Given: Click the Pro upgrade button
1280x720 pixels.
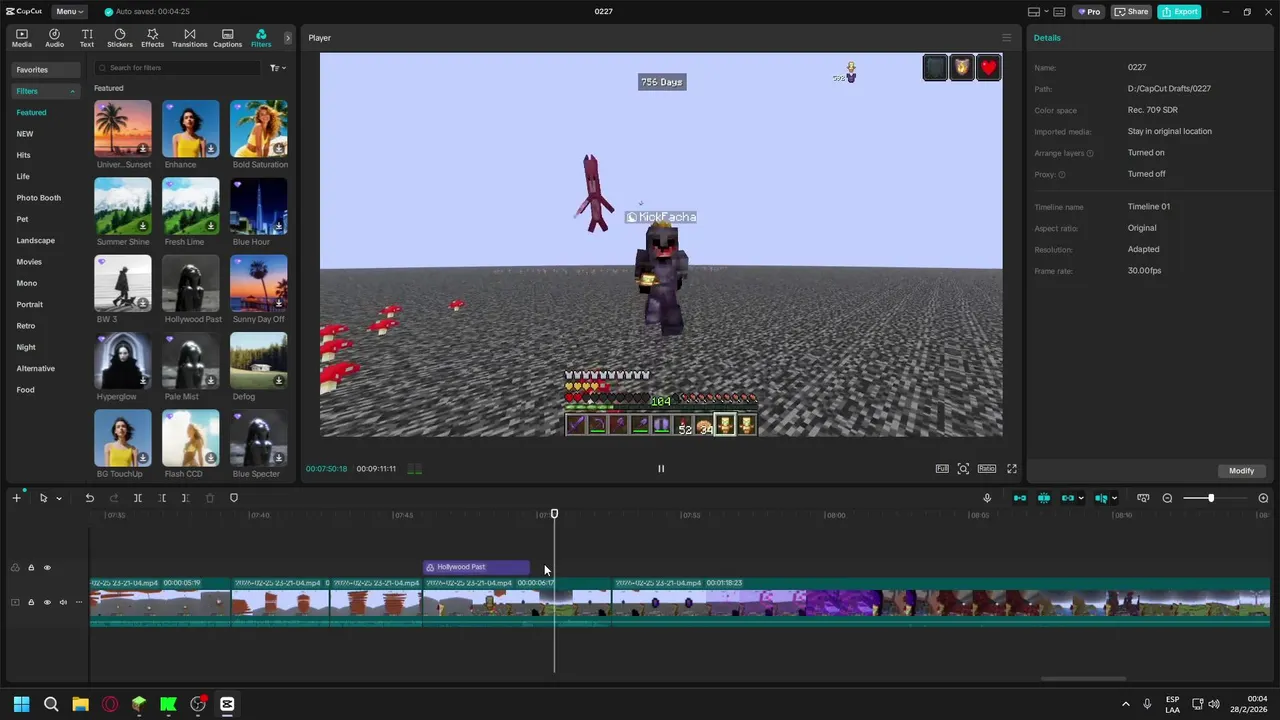Looking at the screenshot, I should tap(1089, 12).
